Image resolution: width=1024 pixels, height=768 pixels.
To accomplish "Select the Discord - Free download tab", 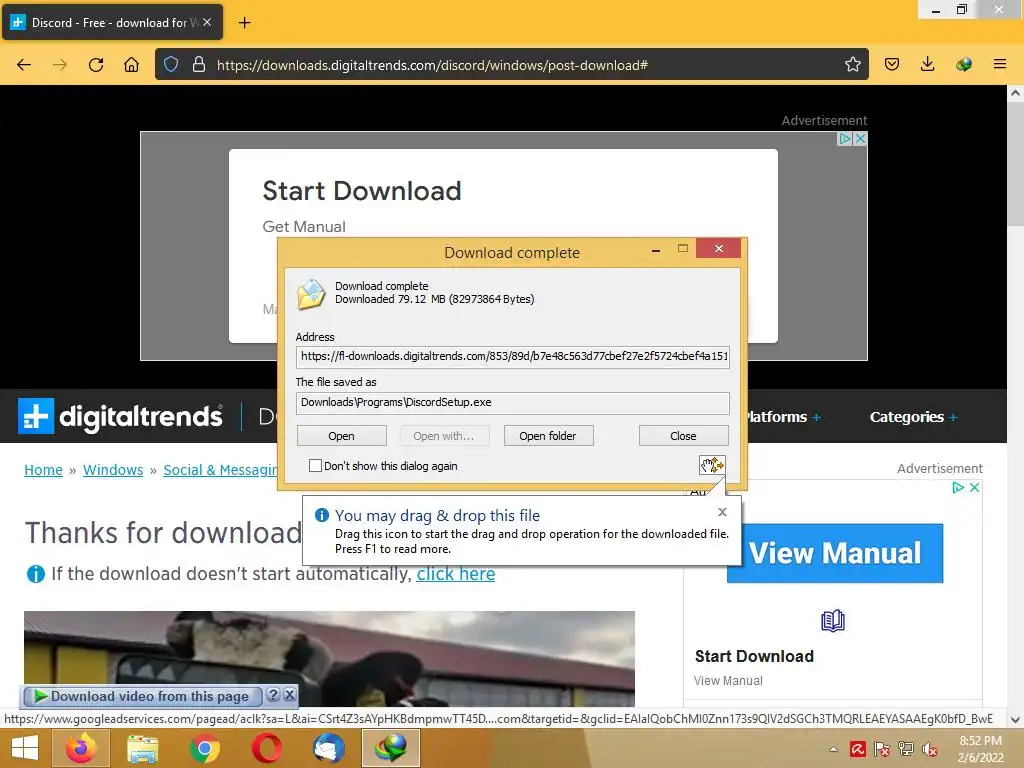I will click(112, 22).
